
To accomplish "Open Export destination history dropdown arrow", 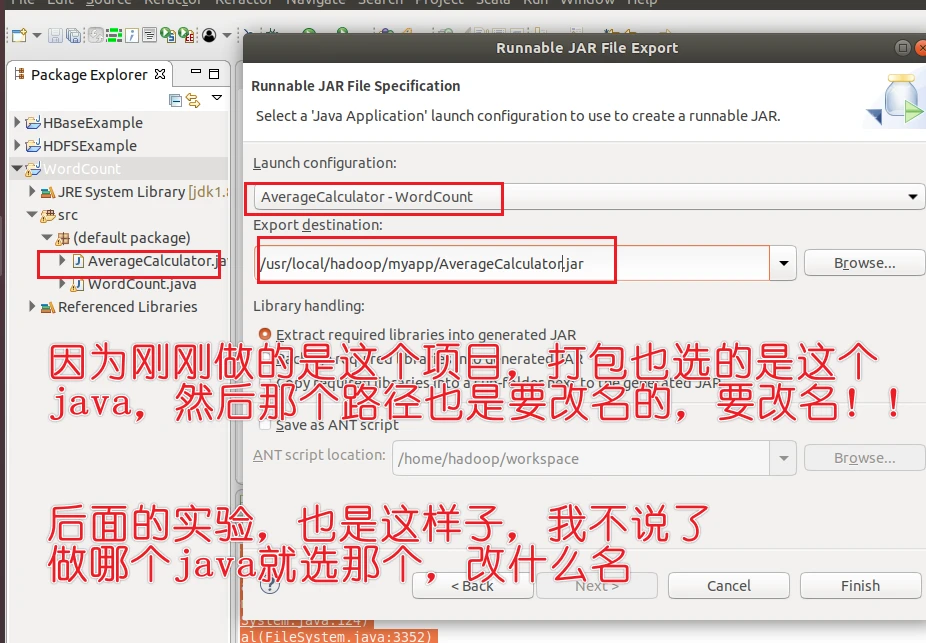I will (x=783, y=264).
